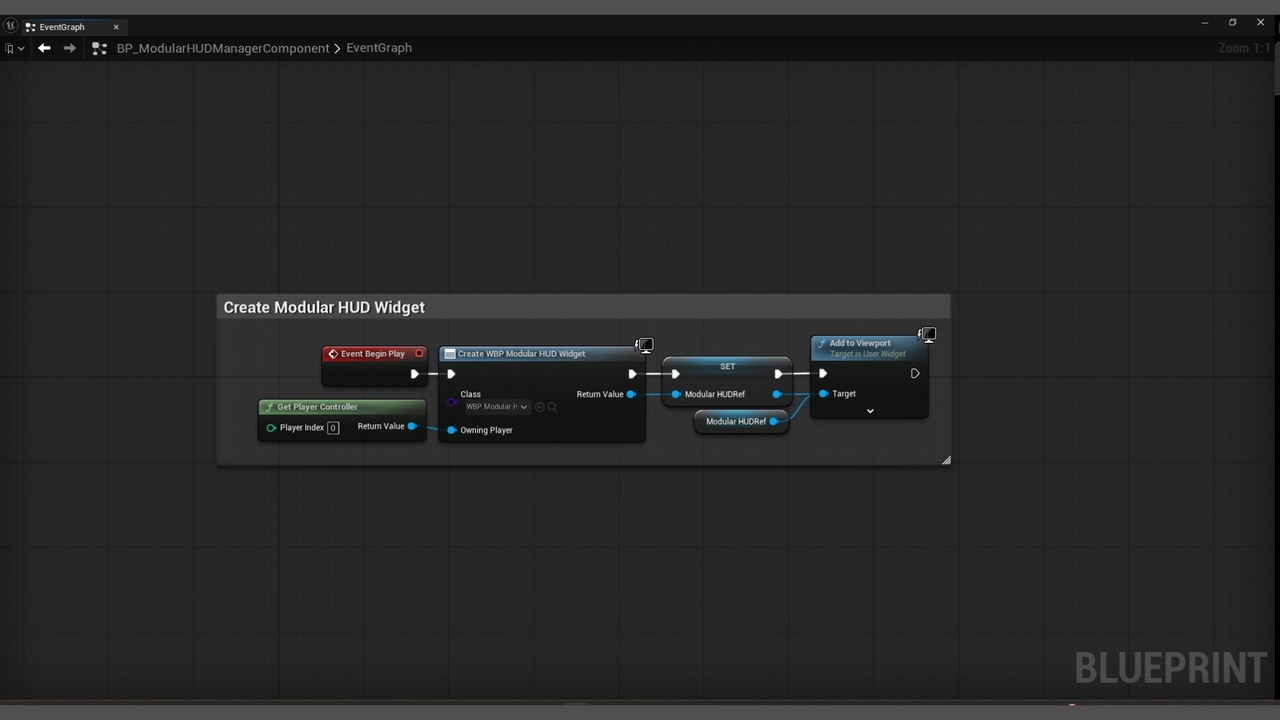Click BP_ModularHUDManagerComponent in the breadcrumb
This screenshot has height=720, width=1280.
(223, 48)
